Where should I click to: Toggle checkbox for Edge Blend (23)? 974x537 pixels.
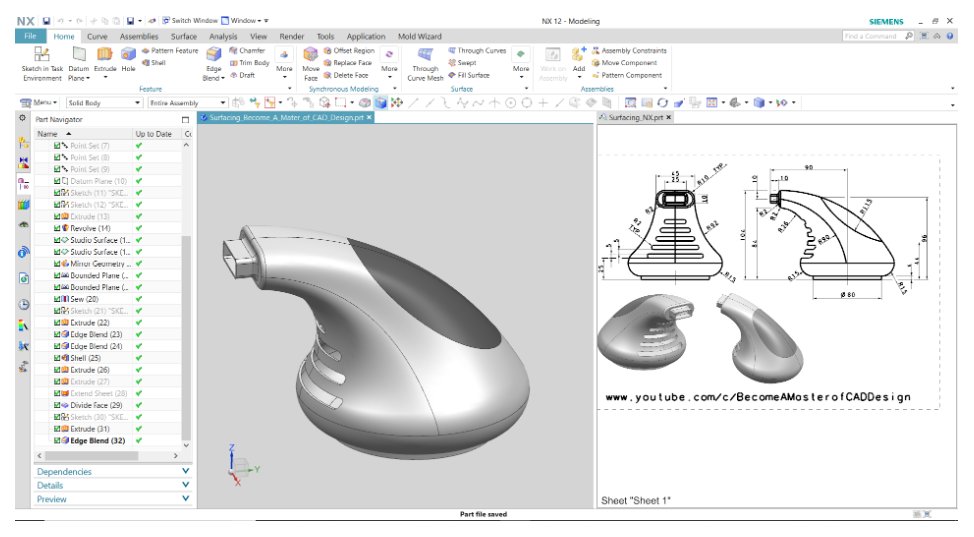[57, 334]
